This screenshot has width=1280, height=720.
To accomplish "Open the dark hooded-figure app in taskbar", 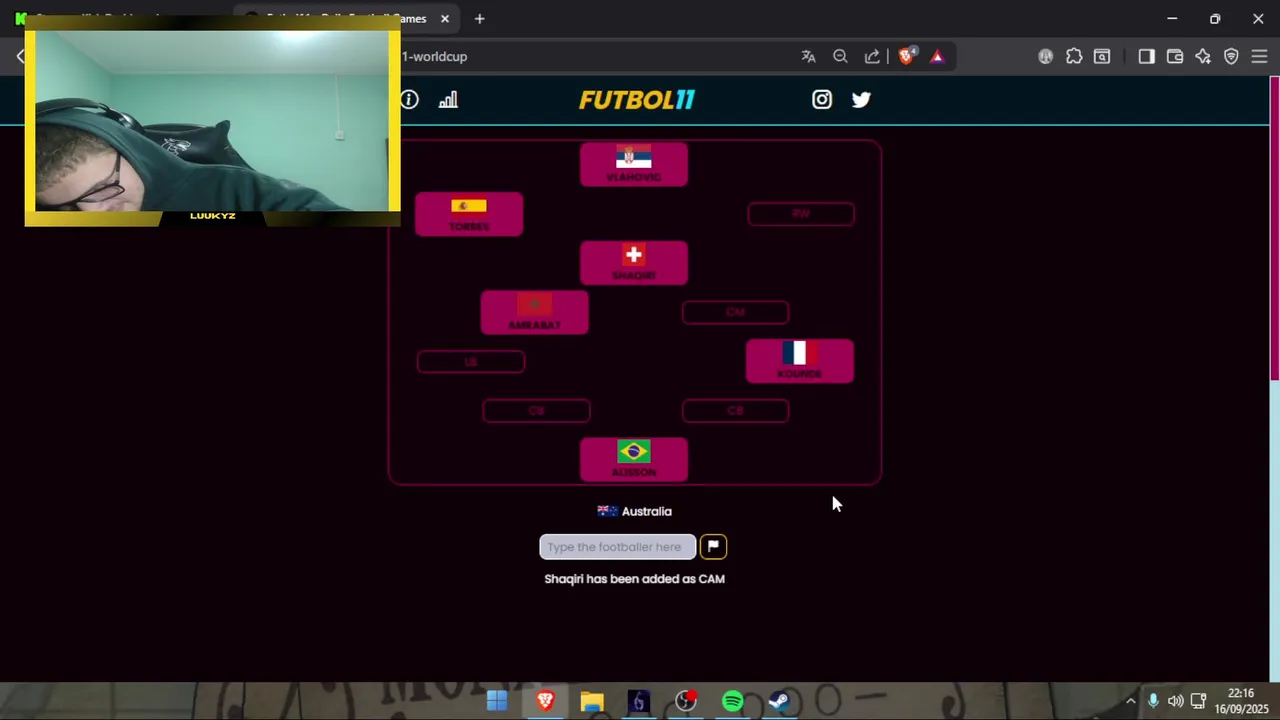I will [639, 701].
